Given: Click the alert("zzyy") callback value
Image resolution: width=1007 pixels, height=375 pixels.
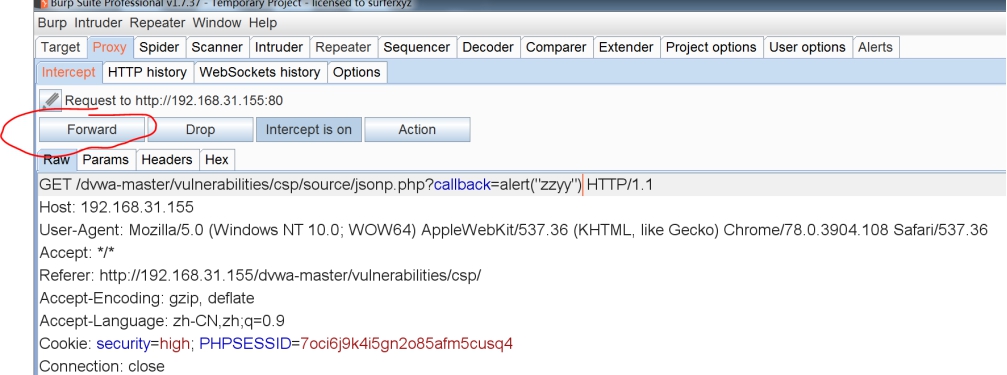Looking at the screenshot, I should coord(540,186).
